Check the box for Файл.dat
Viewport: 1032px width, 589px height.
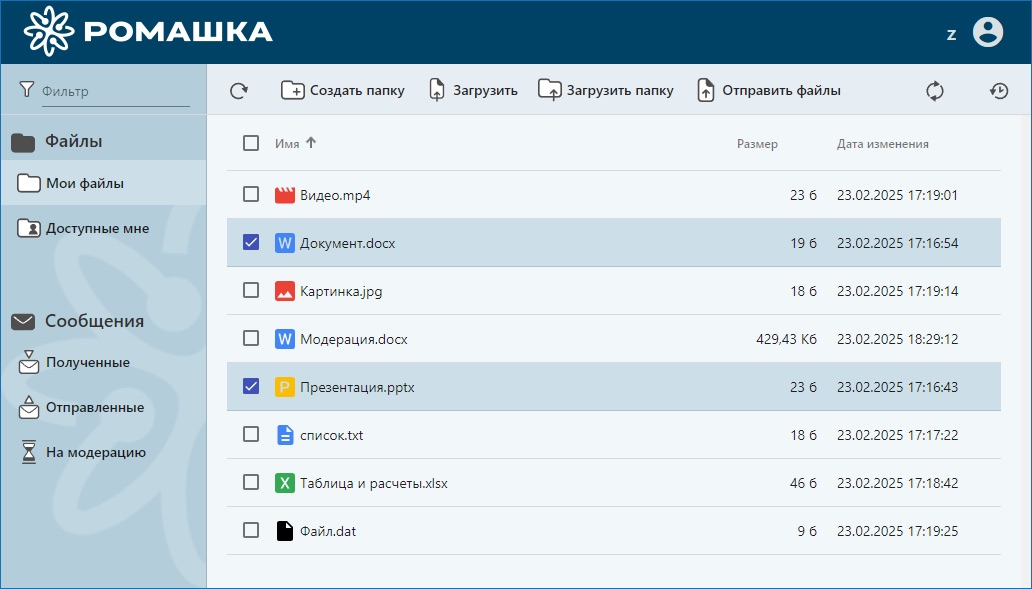click(251, 530)
